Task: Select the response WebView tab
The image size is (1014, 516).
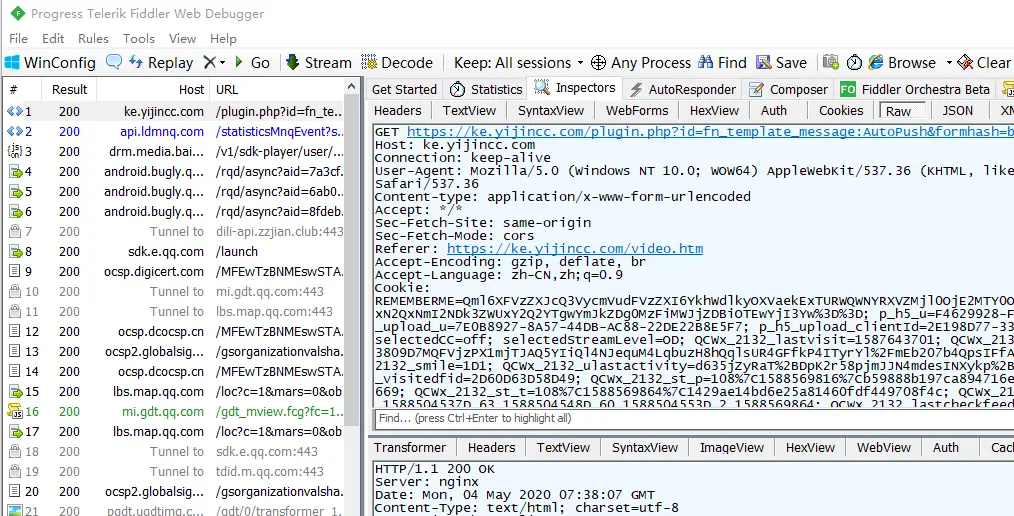Action: pyautogui.click(x=884, y=447)
